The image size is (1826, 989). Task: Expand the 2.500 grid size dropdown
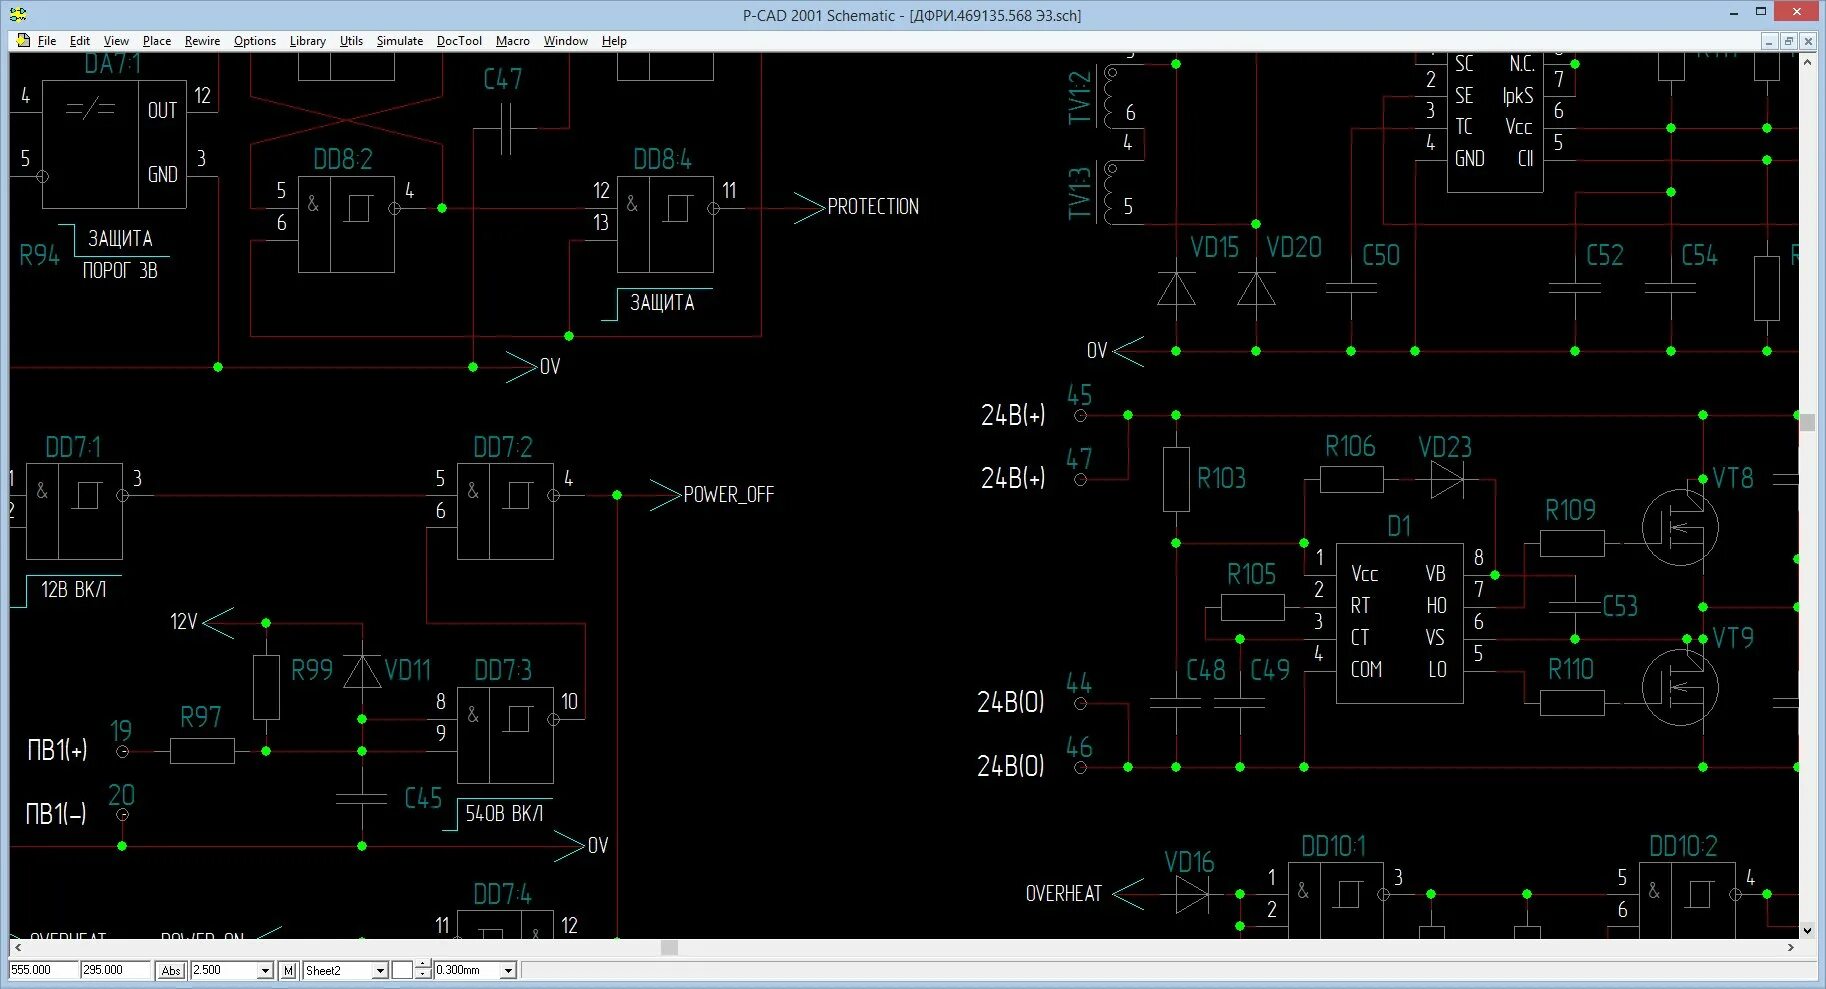pos(265,971)
